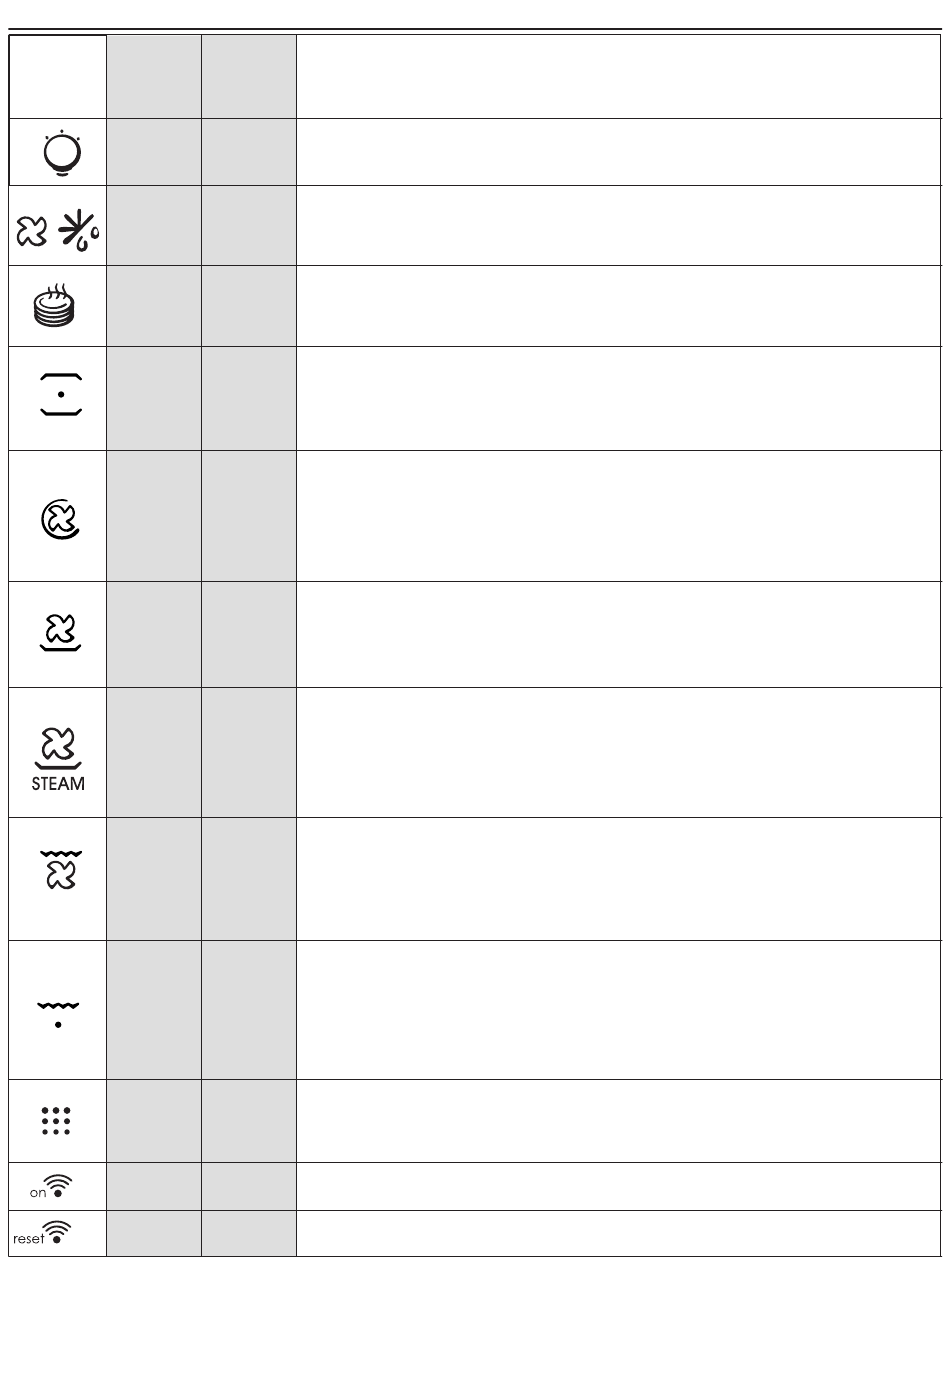Click the 'on' text beside Wi-Fi
Screen dimensions: 950x1378
point(38,1193)
